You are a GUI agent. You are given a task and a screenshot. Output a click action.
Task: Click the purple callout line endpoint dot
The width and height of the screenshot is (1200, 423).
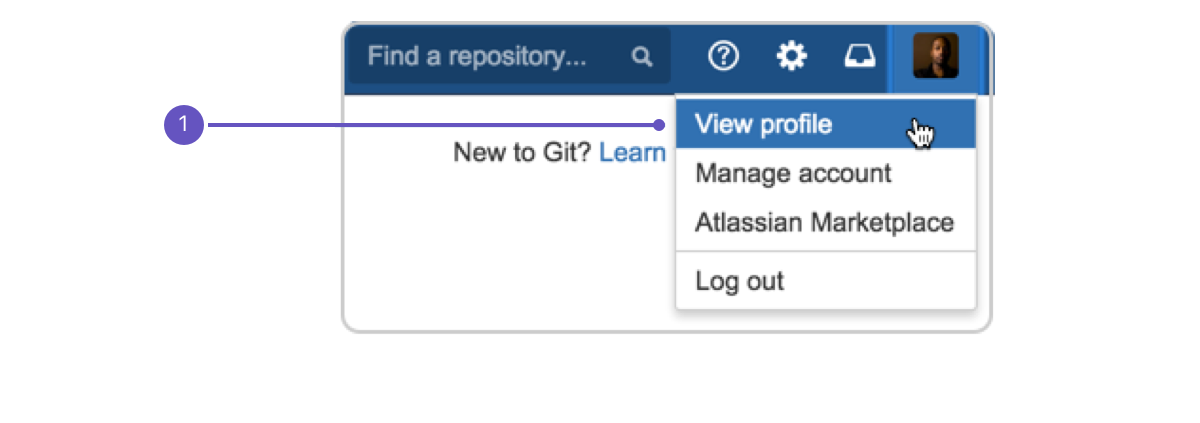(x=659, y=125)
